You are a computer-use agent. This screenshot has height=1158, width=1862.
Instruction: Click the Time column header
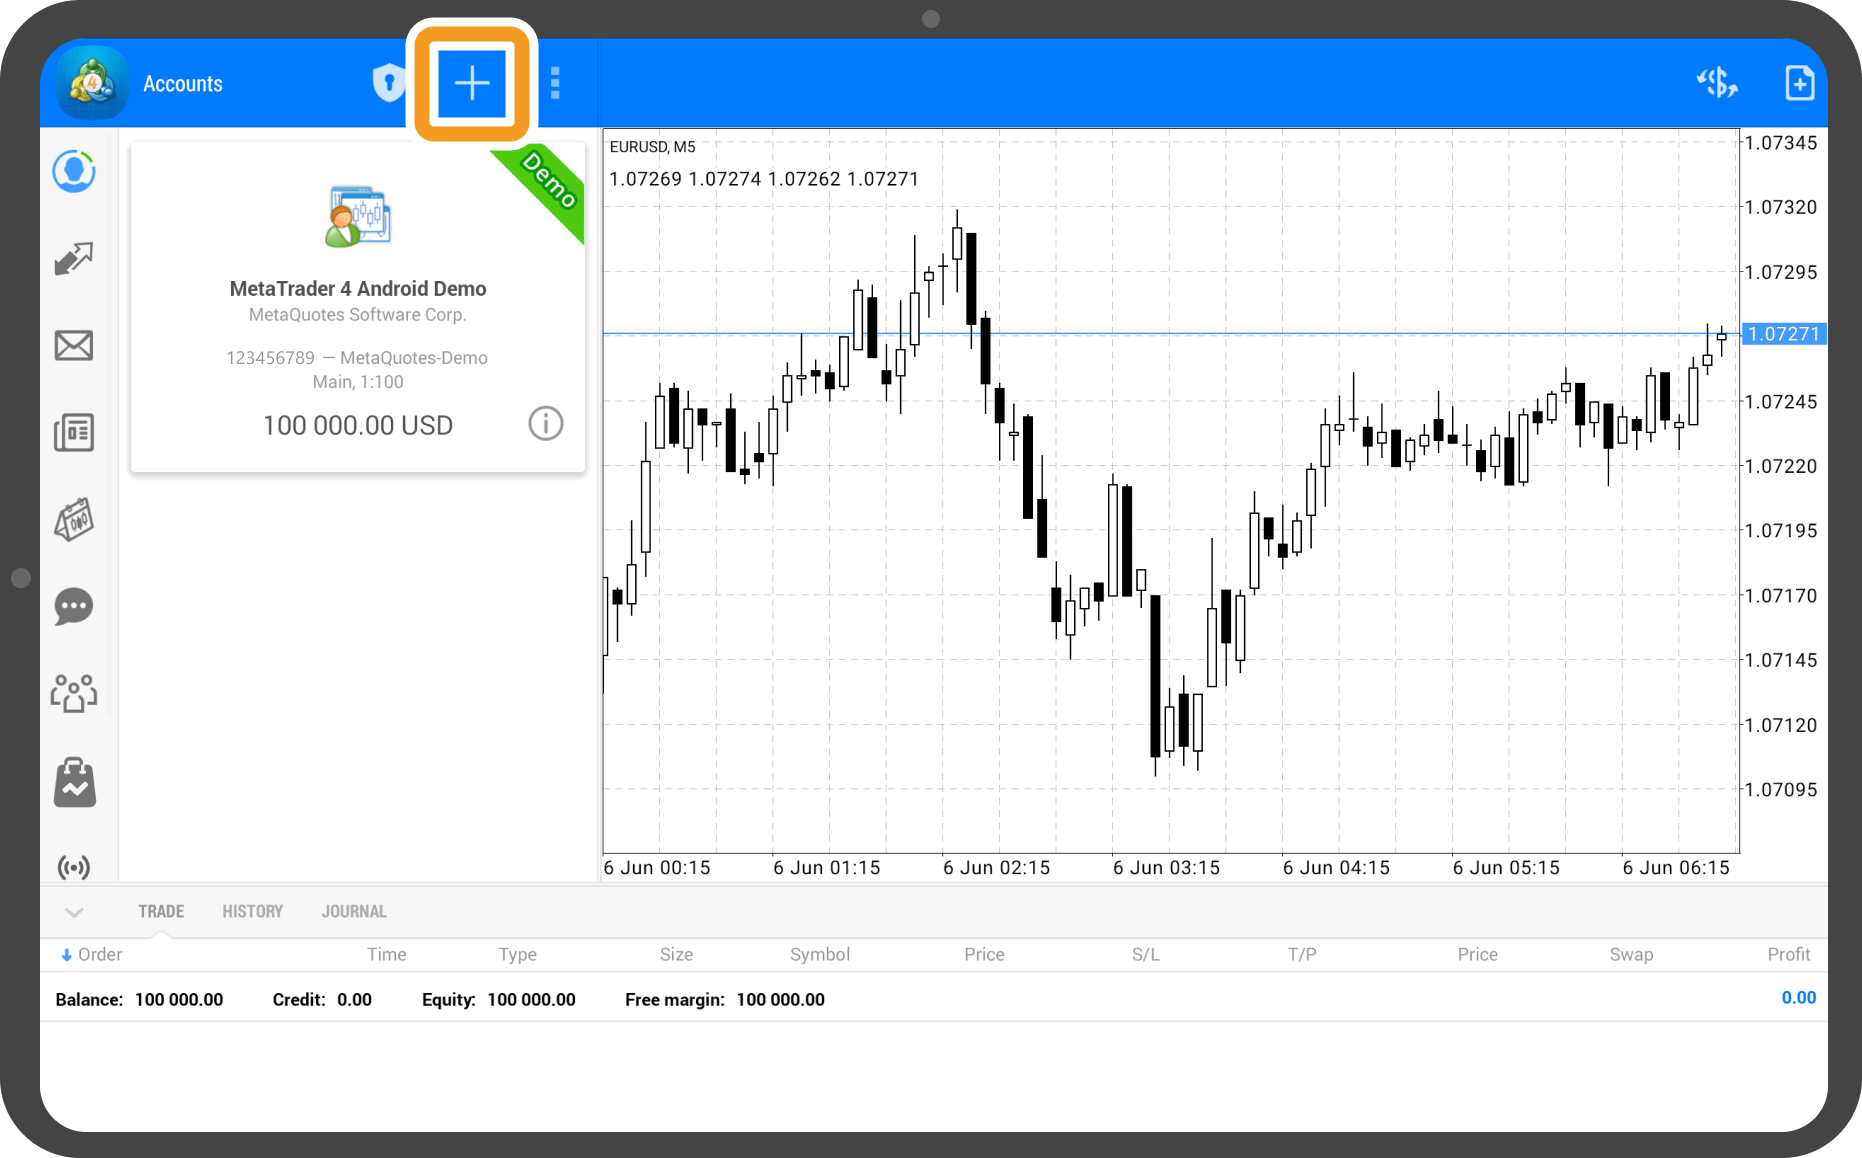(x=387, y=955)
